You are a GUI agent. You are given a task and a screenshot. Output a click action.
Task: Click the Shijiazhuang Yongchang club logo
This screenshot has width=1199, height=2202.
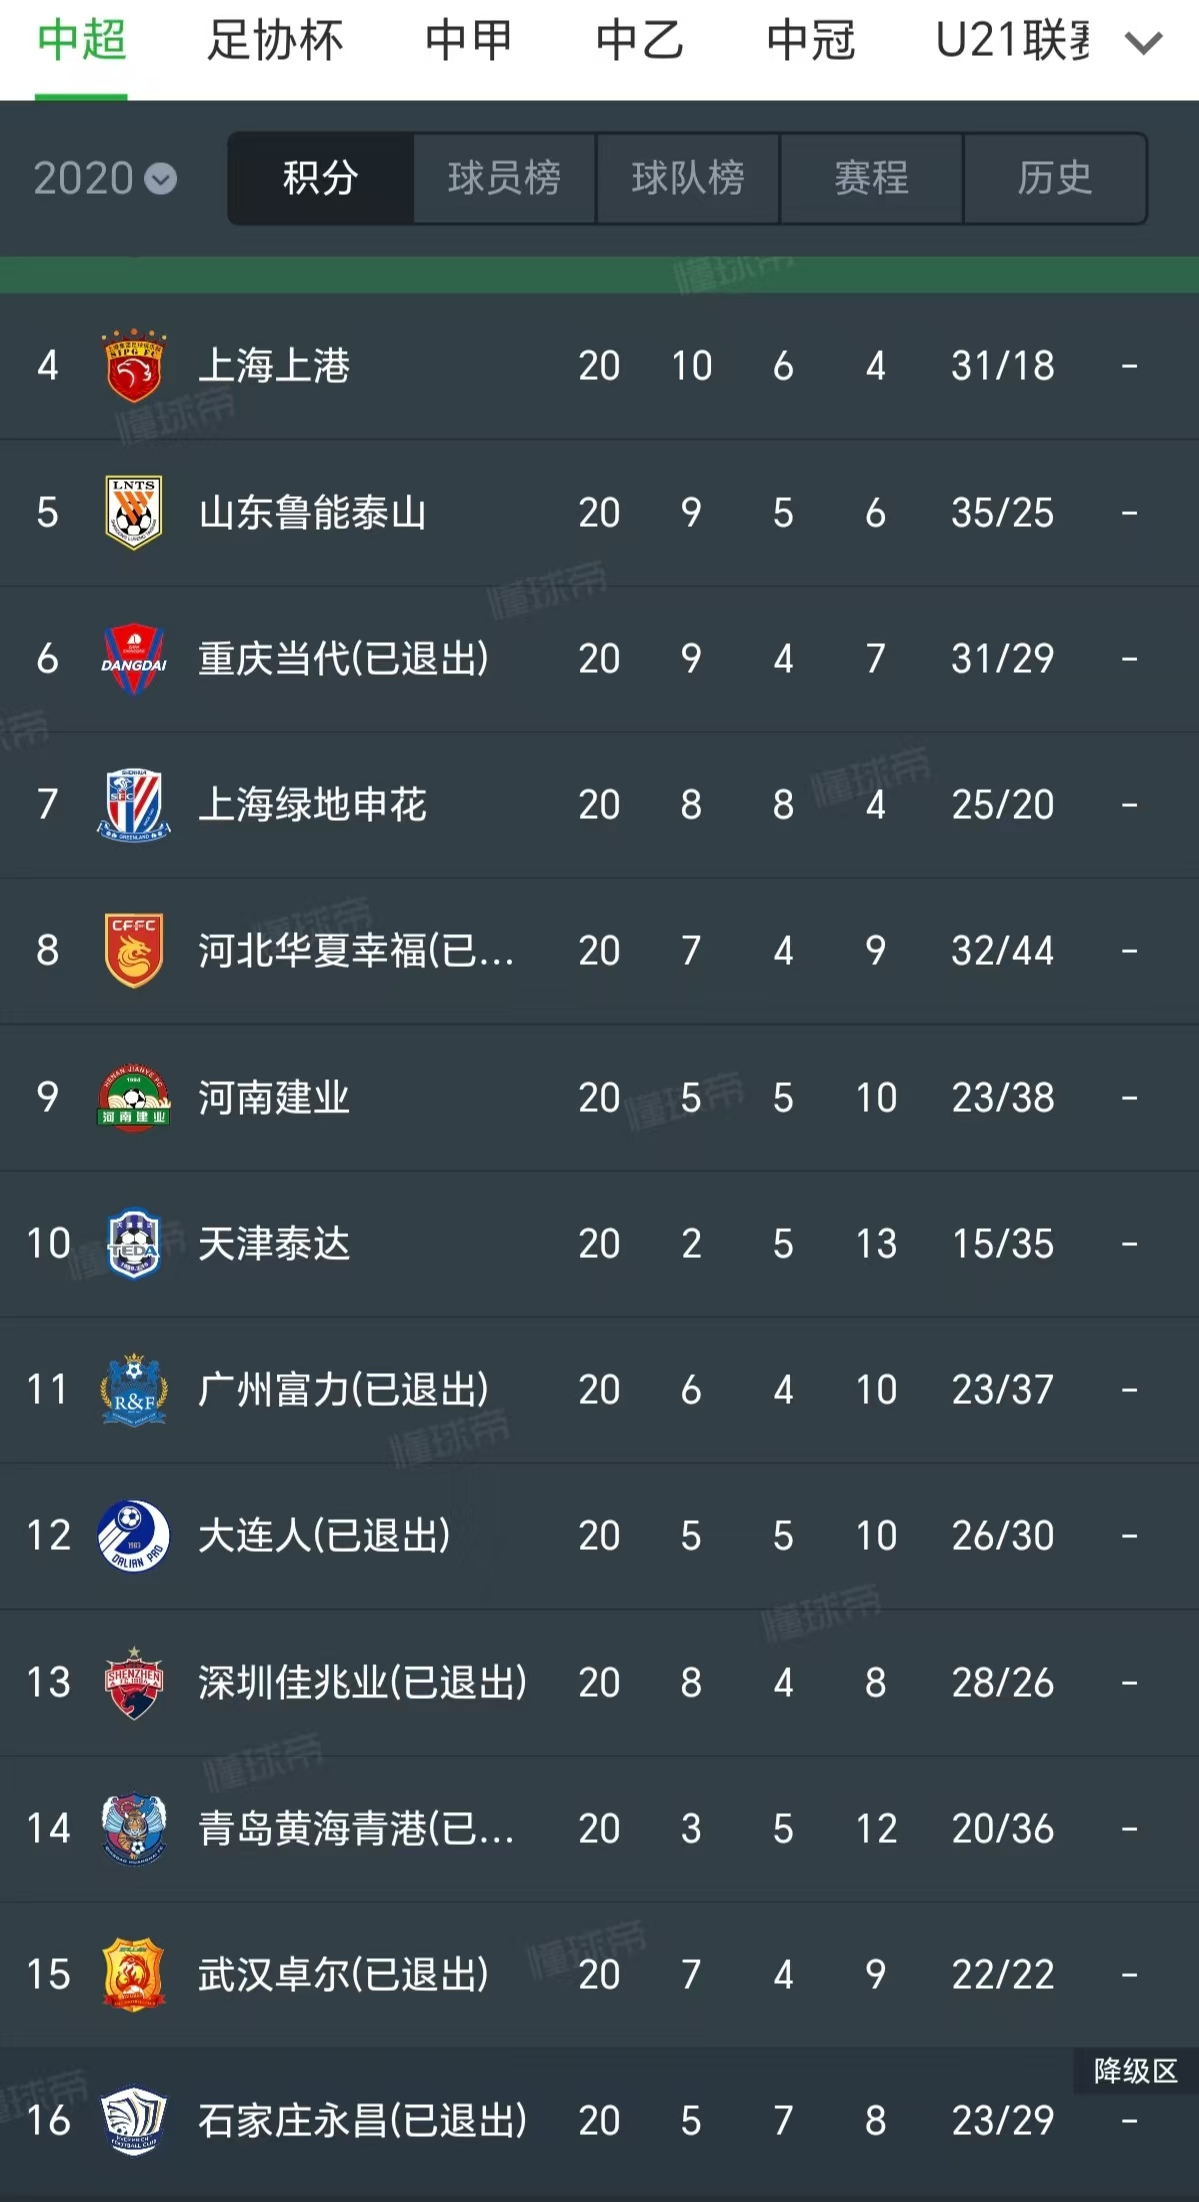(131, 2120)
